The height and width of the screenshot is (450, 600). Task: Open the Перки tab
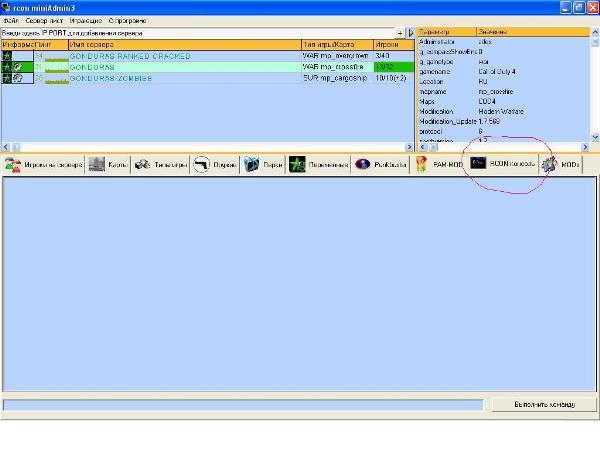pos(263,165)
